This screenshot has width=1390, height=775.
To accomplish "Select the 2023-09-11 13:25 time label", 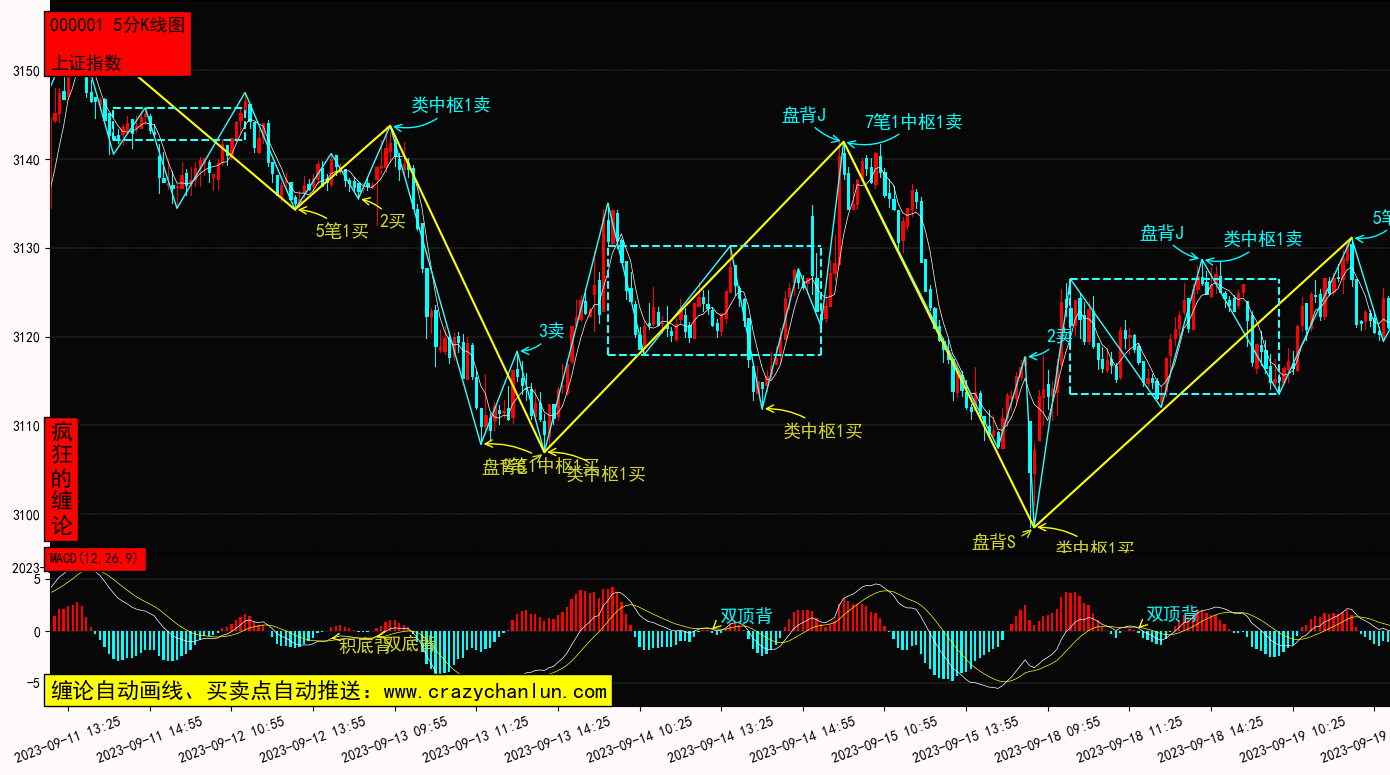I will 68,737.
